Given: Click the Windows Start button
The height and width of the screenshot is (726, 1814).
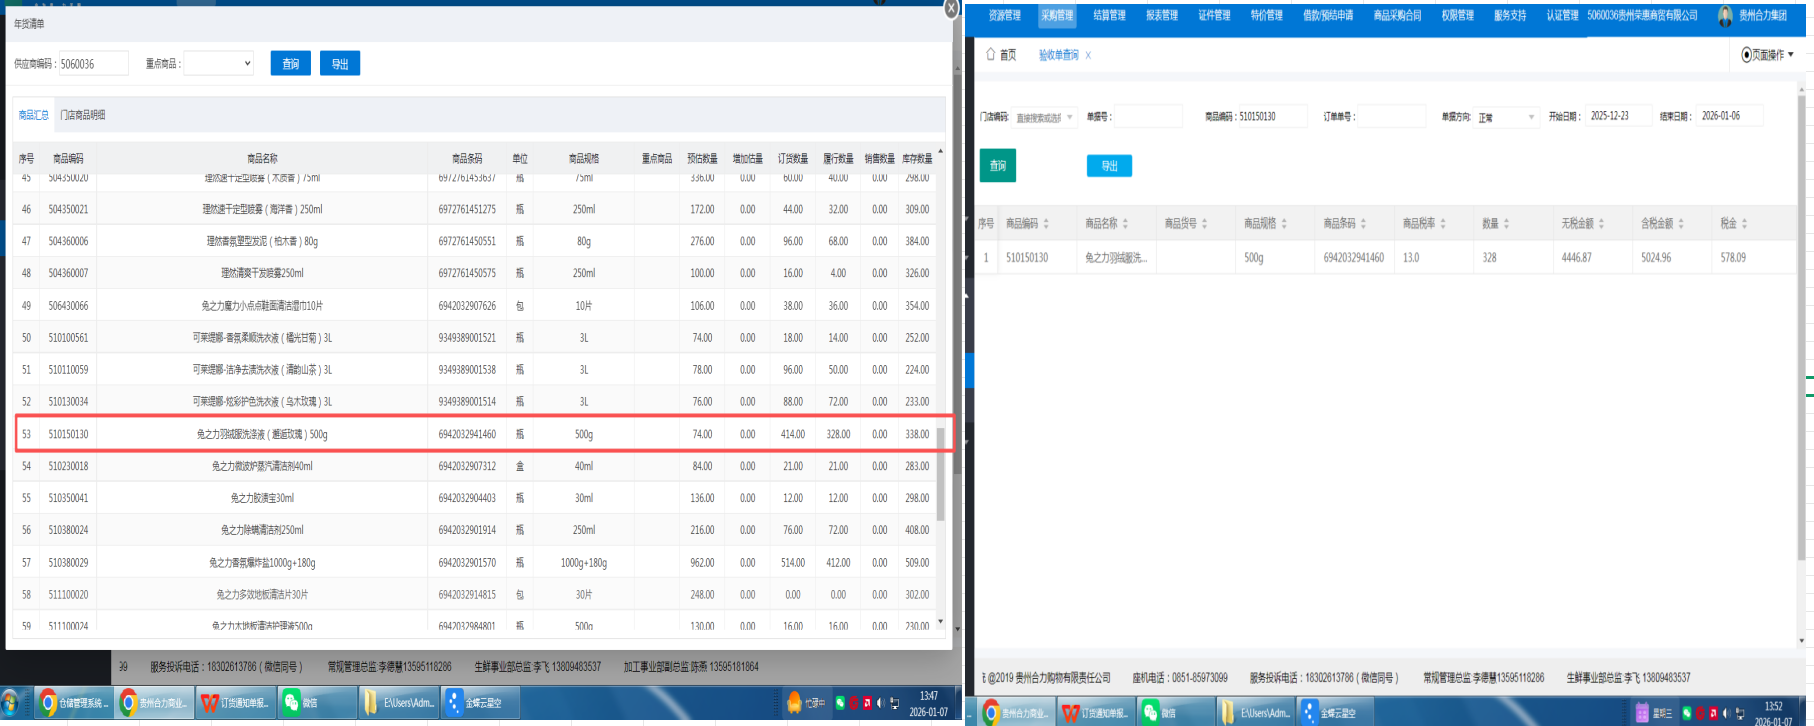Looking at the screenshot, I should 13,703.
